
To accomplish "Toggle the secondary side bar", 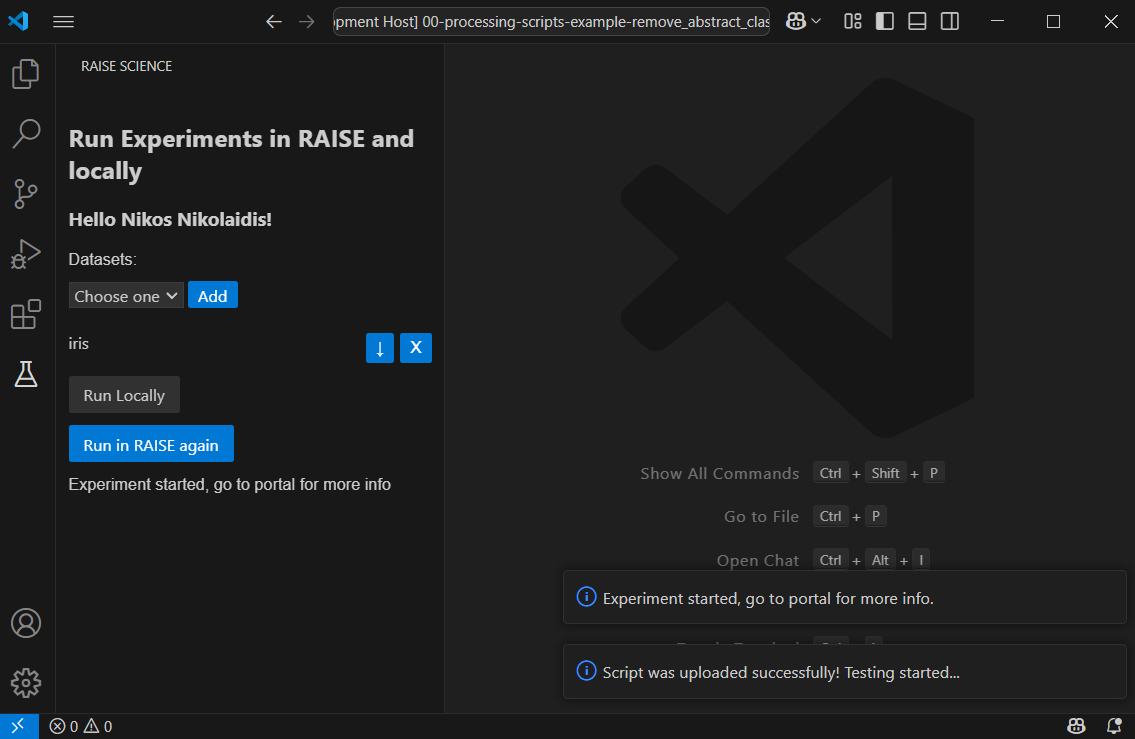I will pyautogui.click(x=950, y=22).
